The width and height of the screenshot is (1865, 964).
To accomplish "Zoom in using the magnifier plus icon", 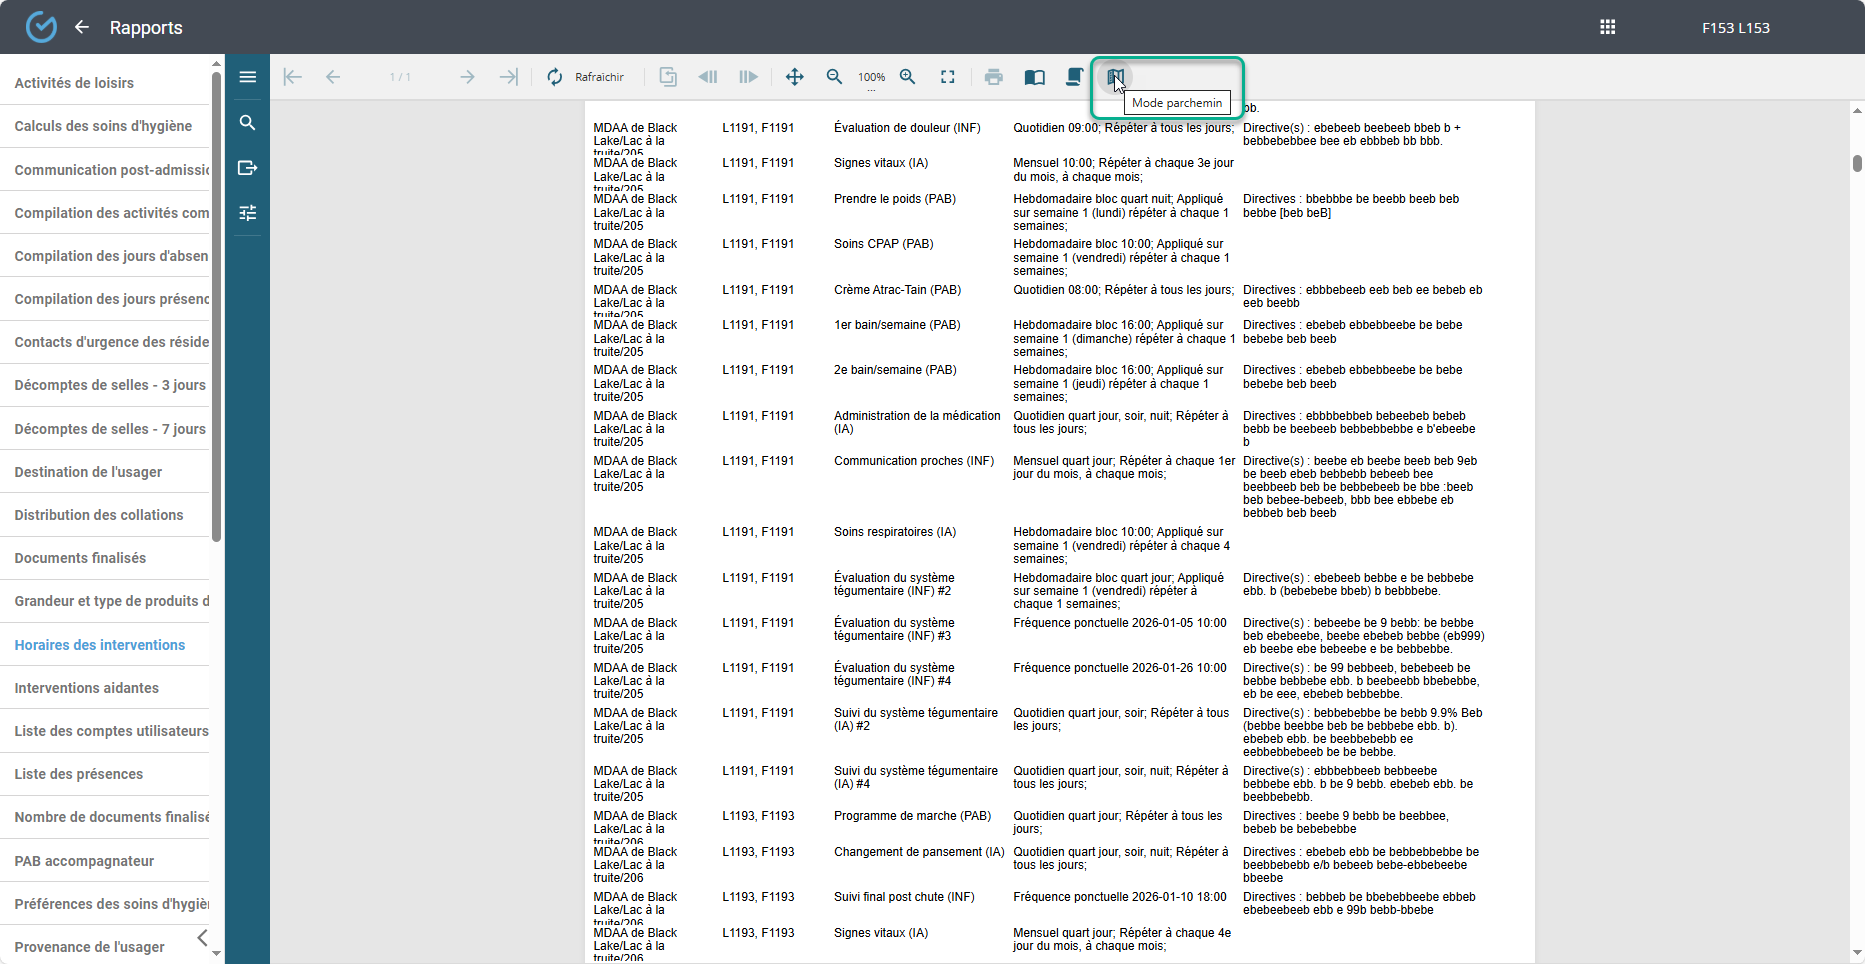I will tap(908, 77).
